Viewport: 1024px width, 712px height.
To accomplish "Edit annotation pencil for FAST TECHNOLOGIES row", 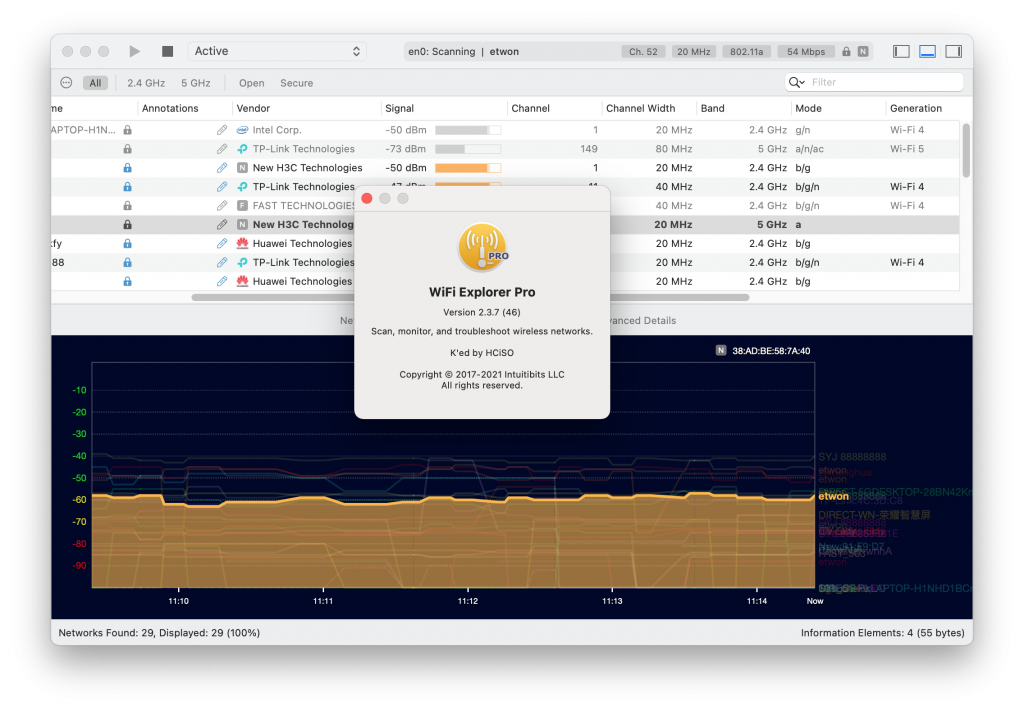I will 222,206.
